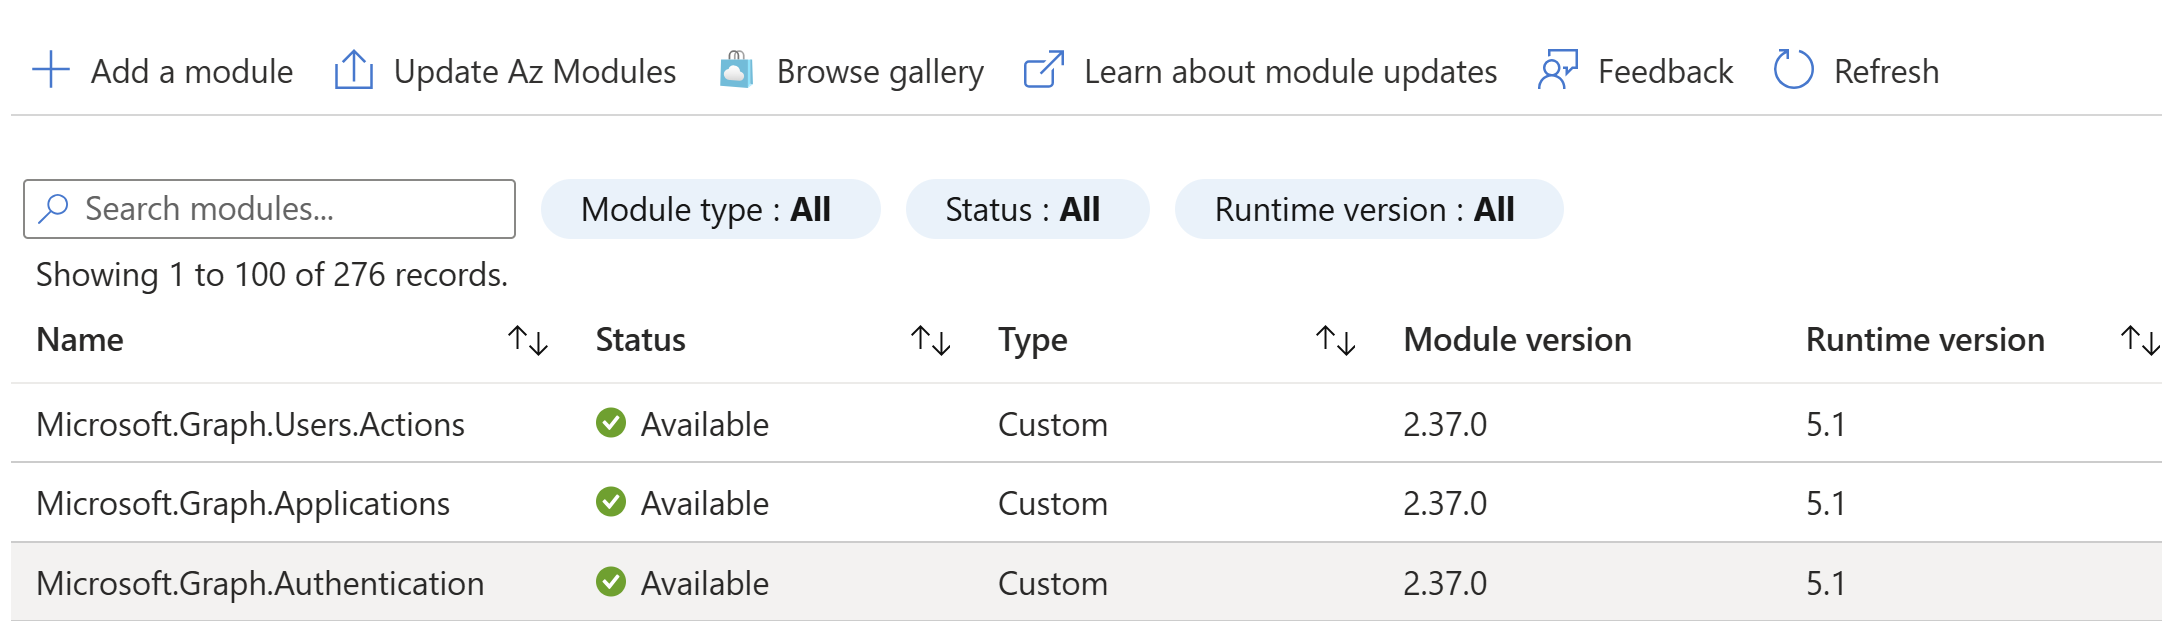Open the Runtime version filter pill
Image resolution: width=2162 pixels, height=621 pixels.
[x=1368, y=209]
